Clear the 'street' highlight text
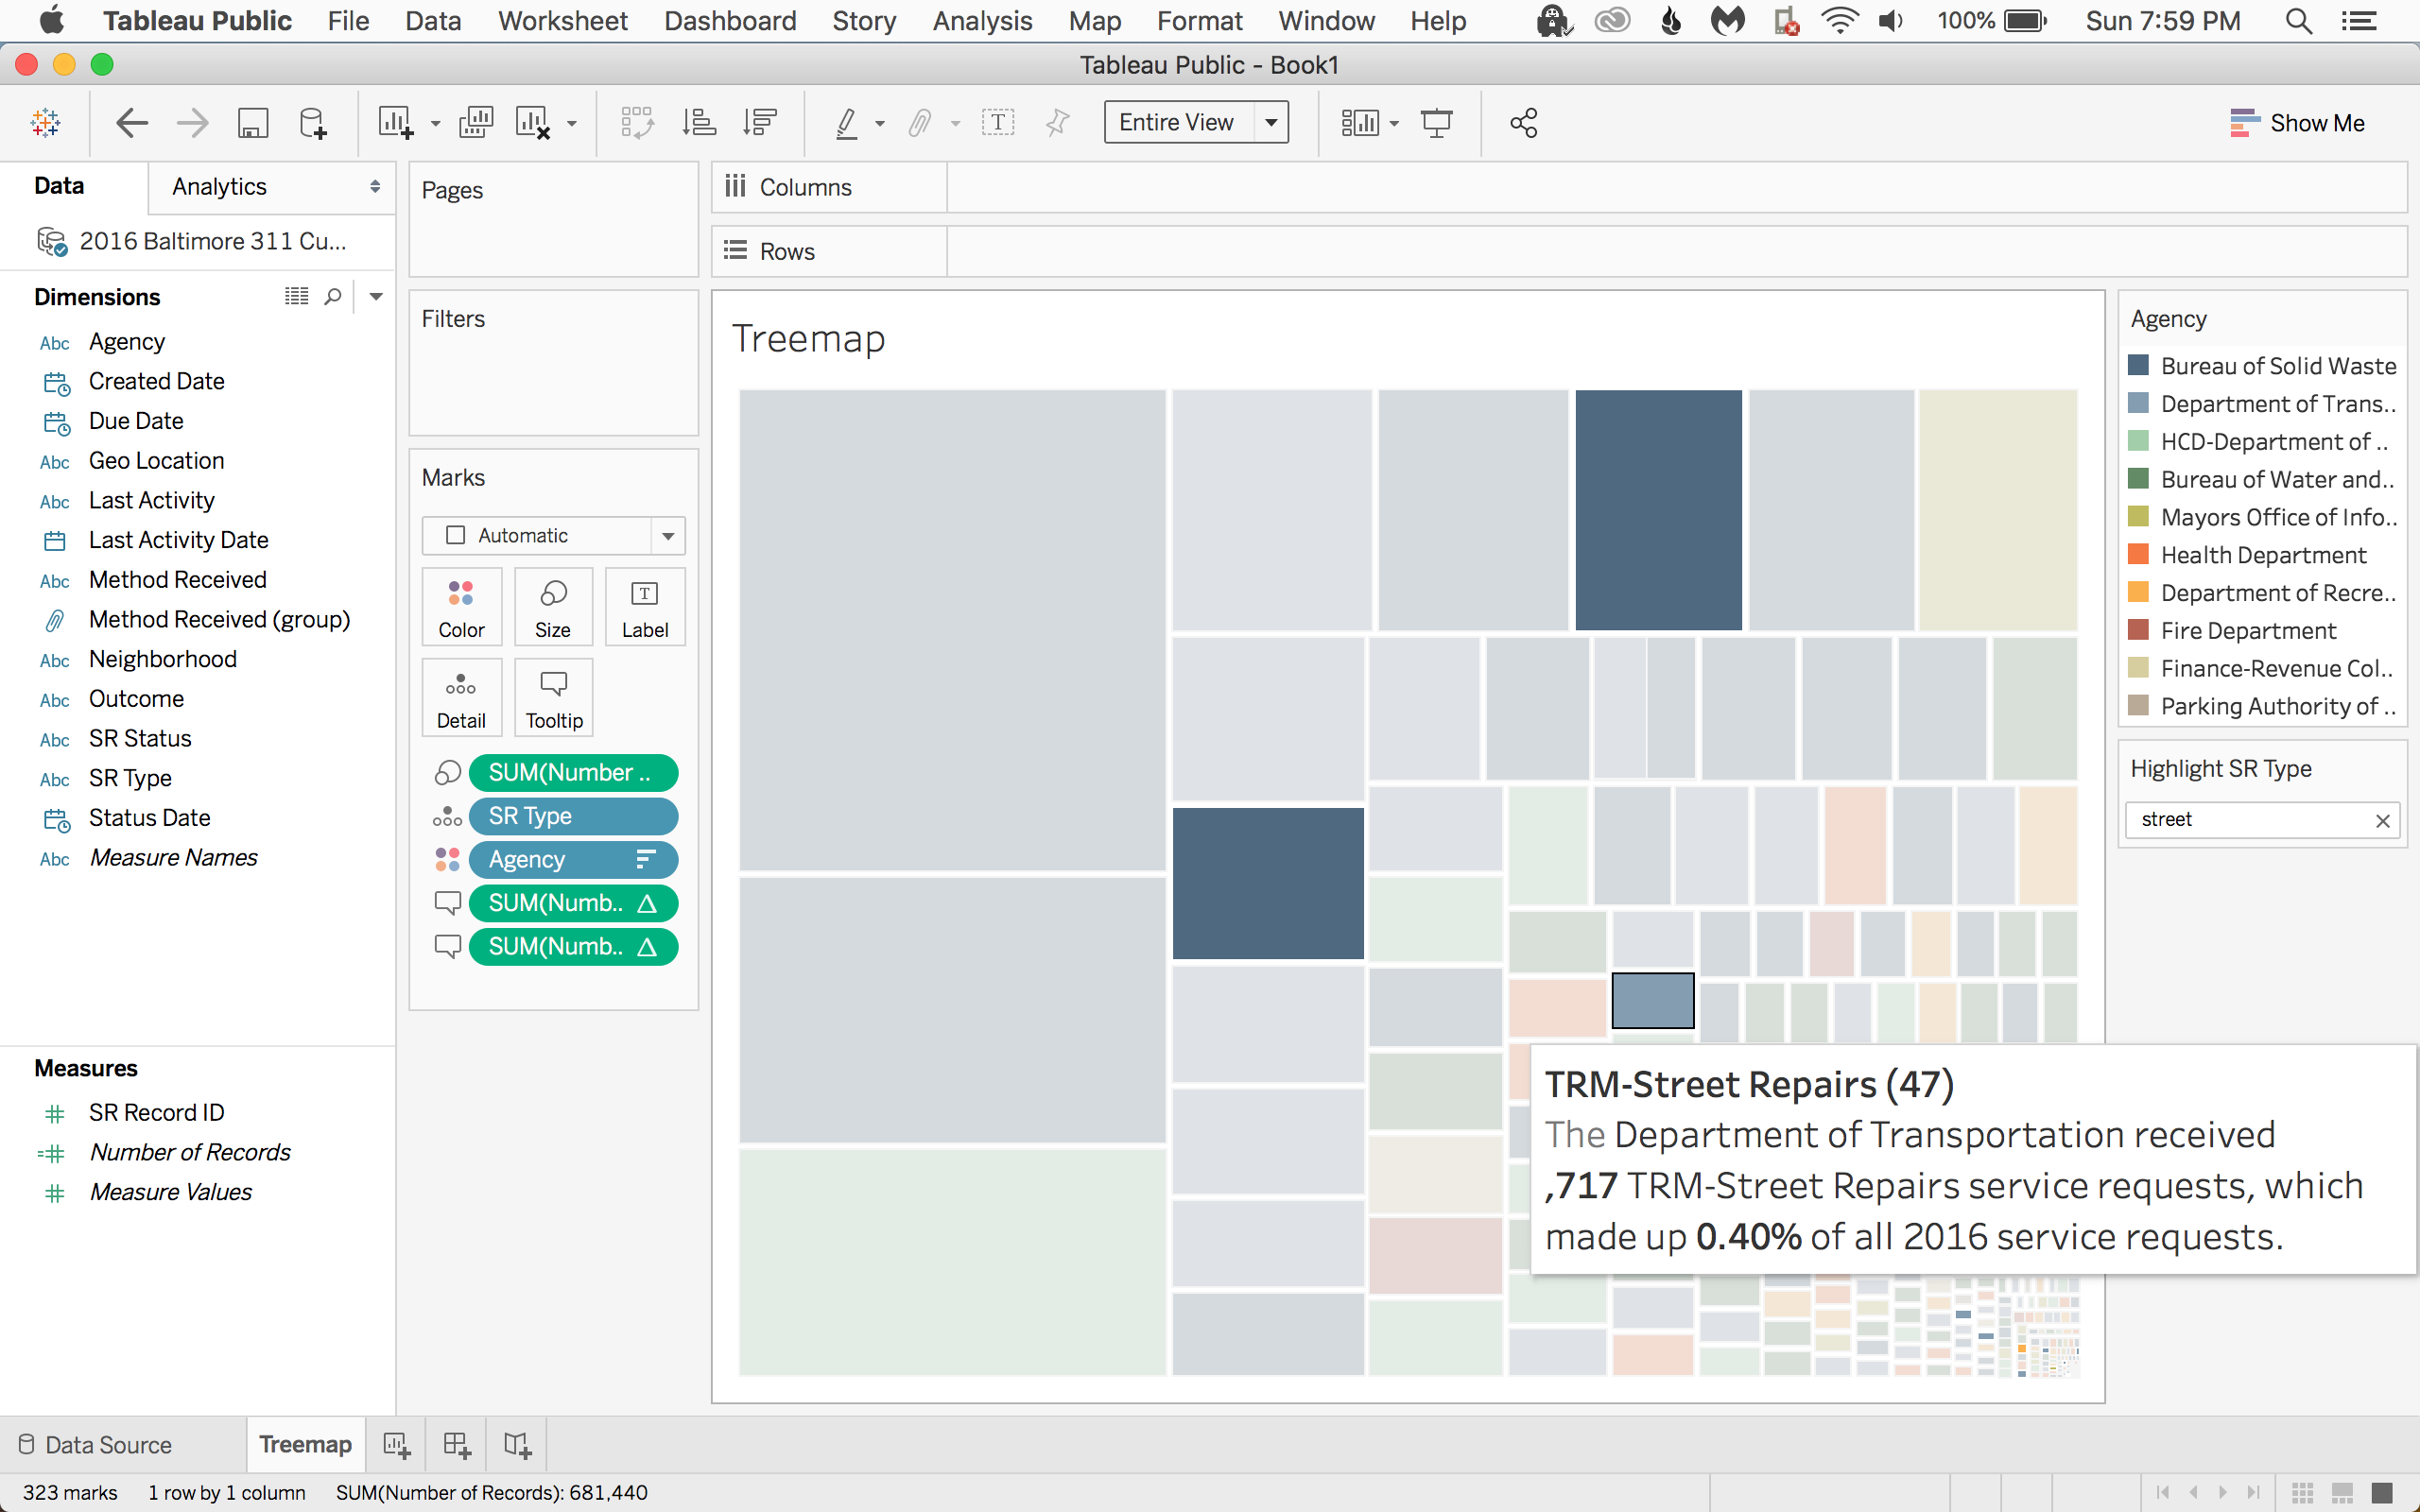Image resolution: width=2420 pixels, height=1512 pixels. [2383, 821]
